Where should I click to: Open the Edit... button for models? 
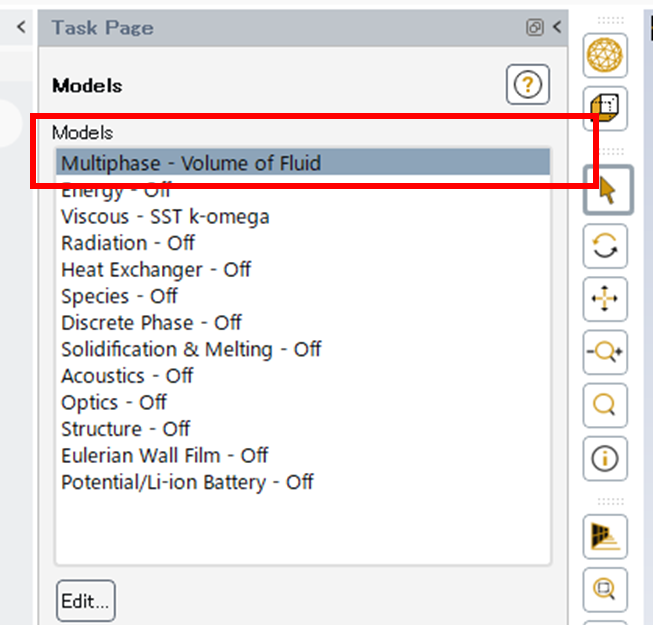click(x=86, y=600)
